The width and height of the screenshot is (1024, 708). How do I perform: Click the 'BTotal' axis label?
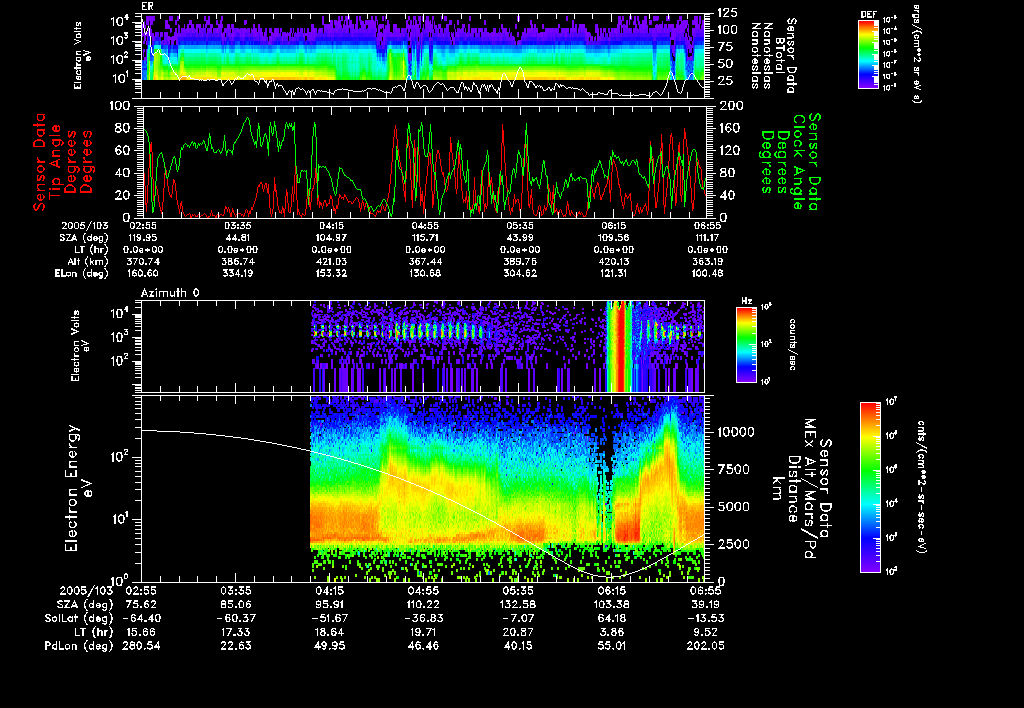click(779, 56)
